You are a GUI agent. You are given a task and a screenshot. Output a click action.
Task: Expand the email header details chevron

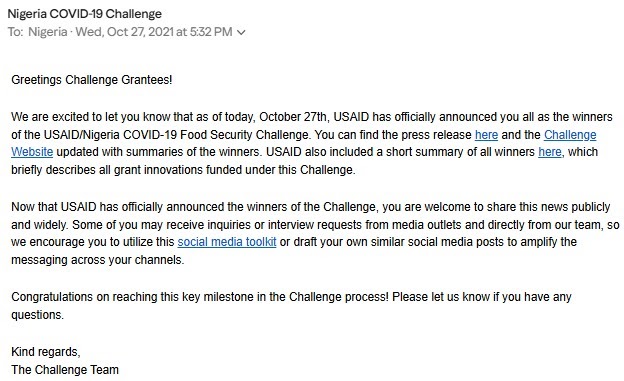[241, 32]
